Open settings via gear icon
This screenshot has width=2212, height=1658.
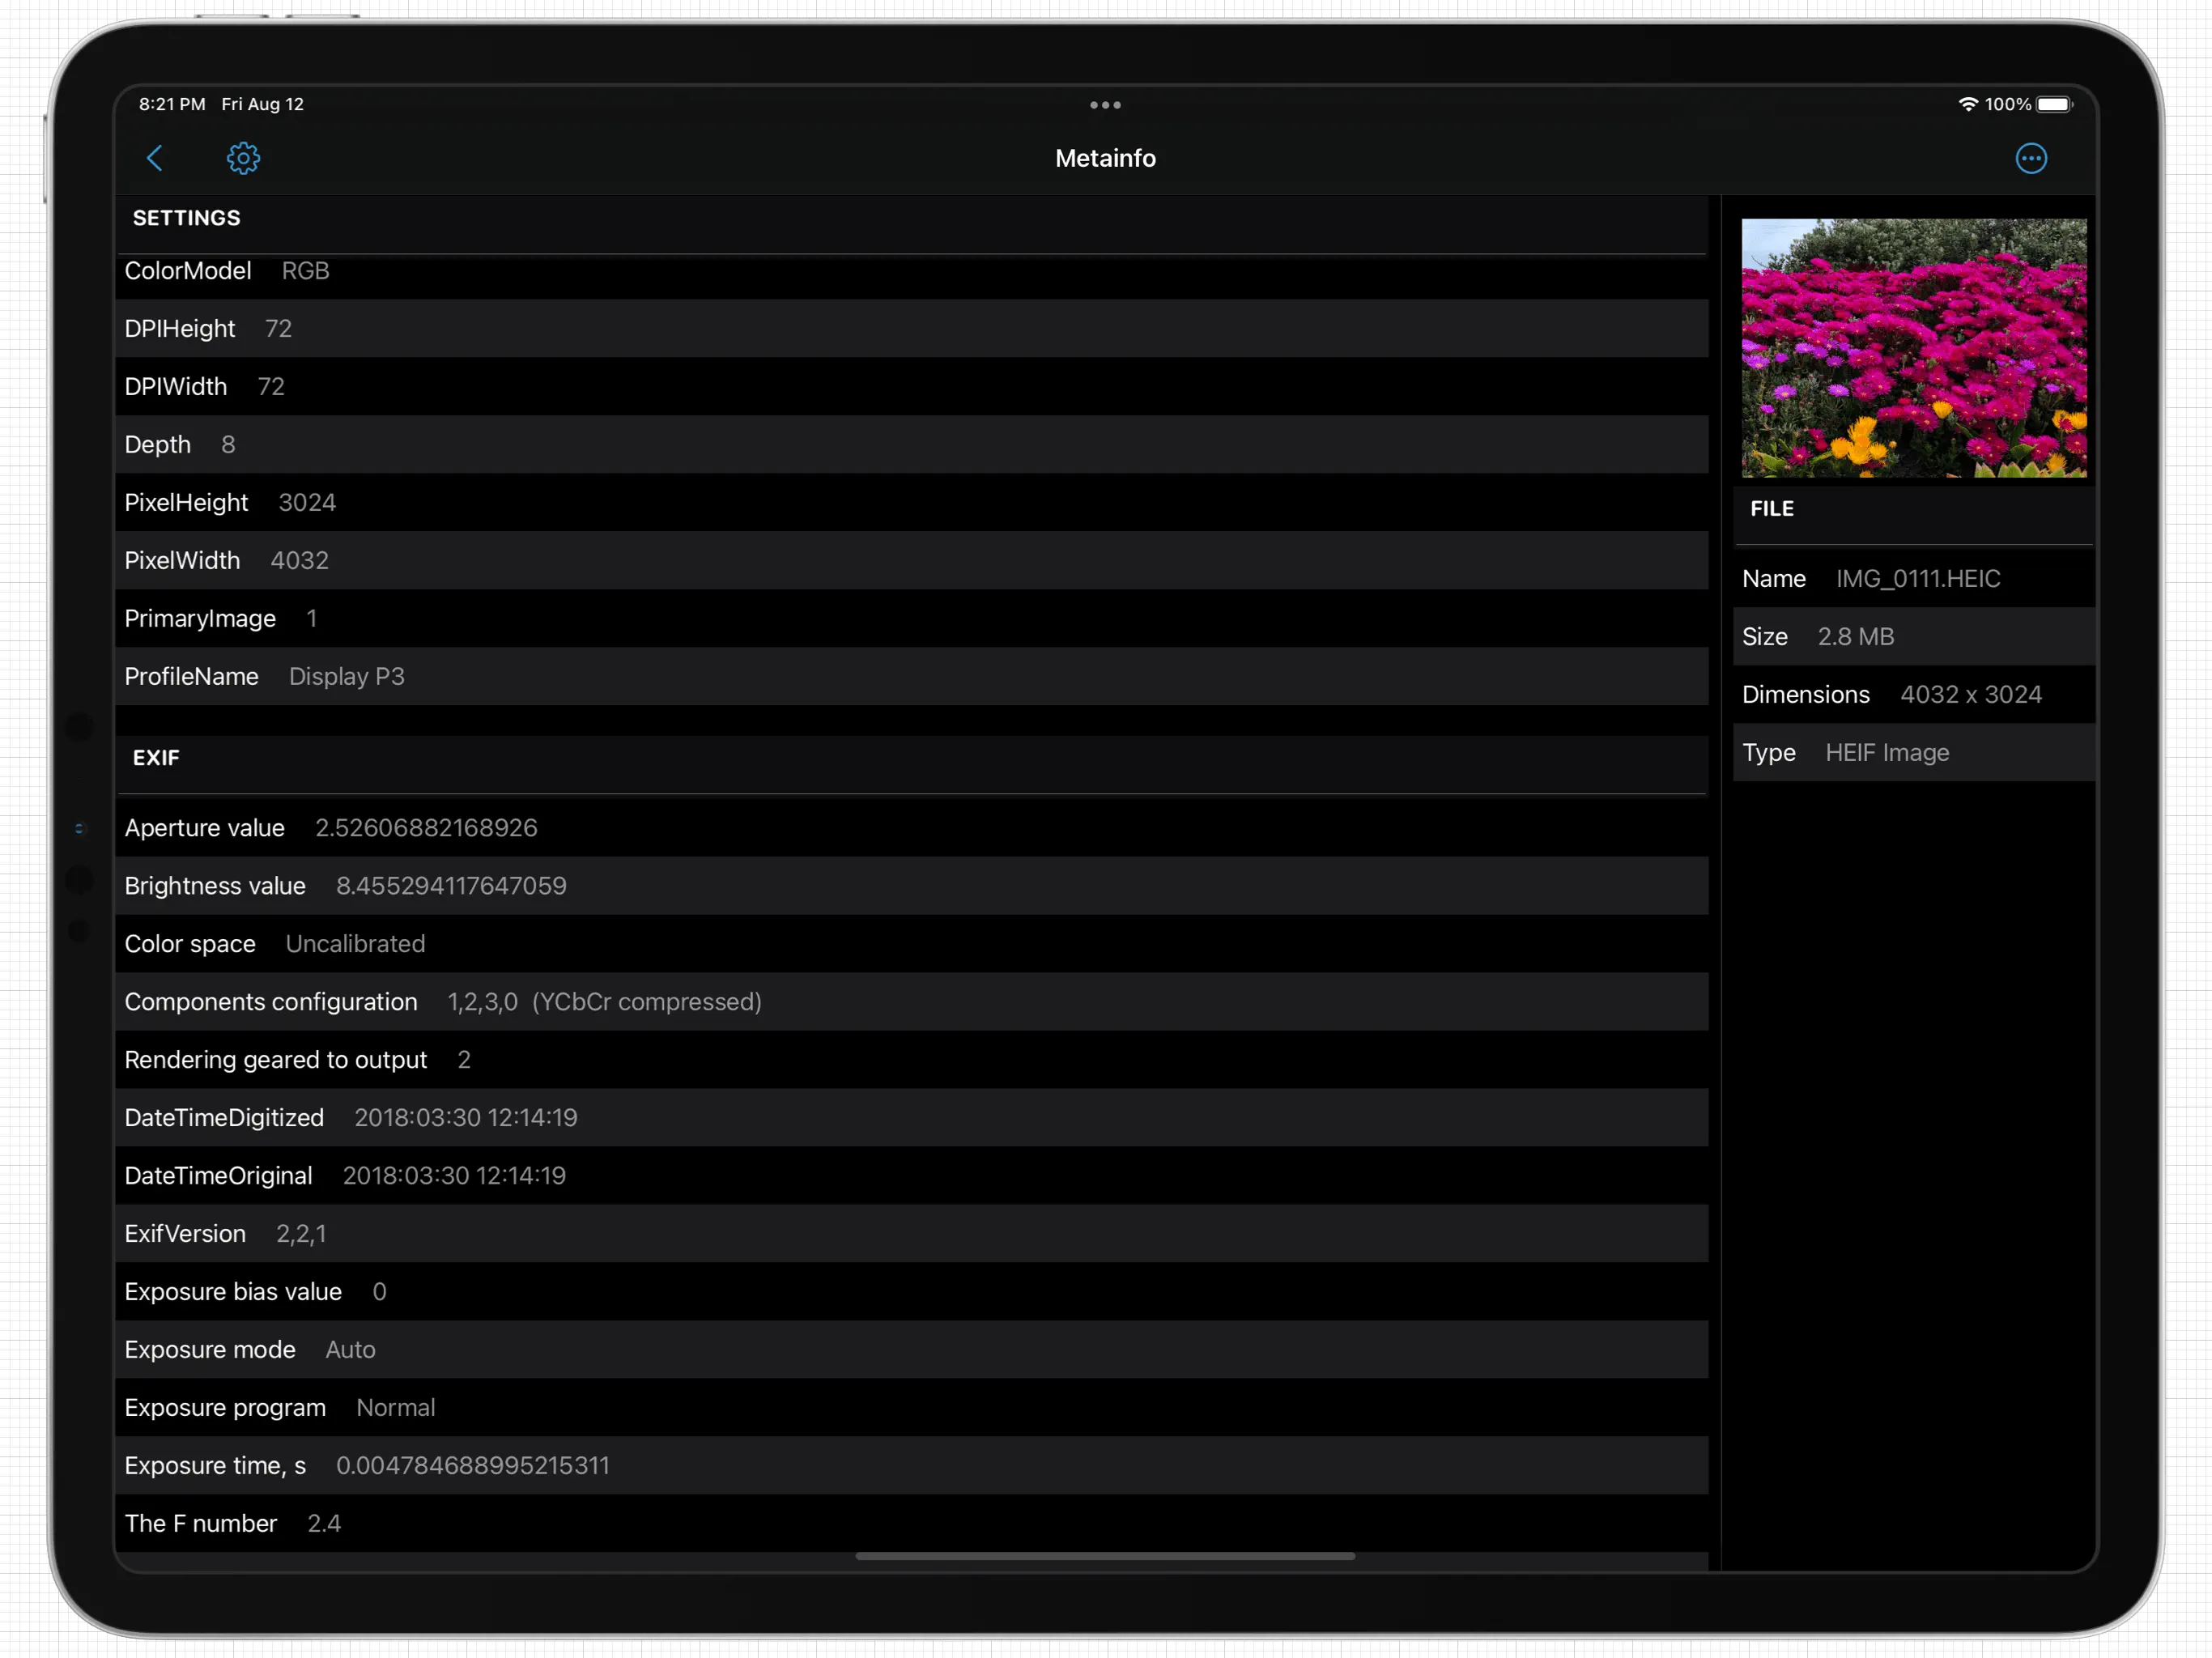pyautogui.click(x=243, y=158)
